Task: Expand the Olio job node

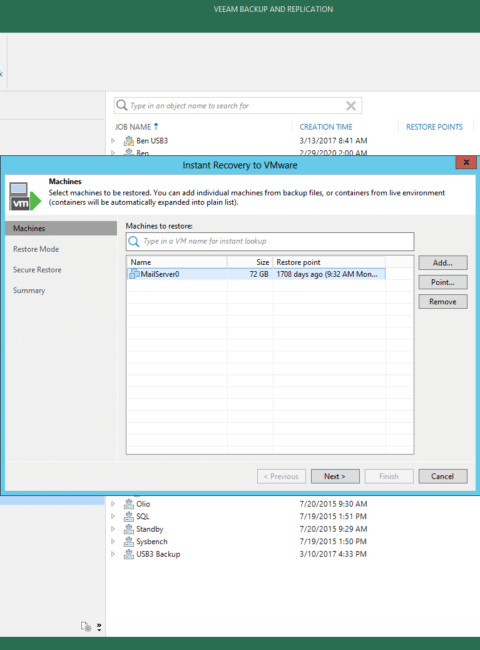Action: pos(113,504)
